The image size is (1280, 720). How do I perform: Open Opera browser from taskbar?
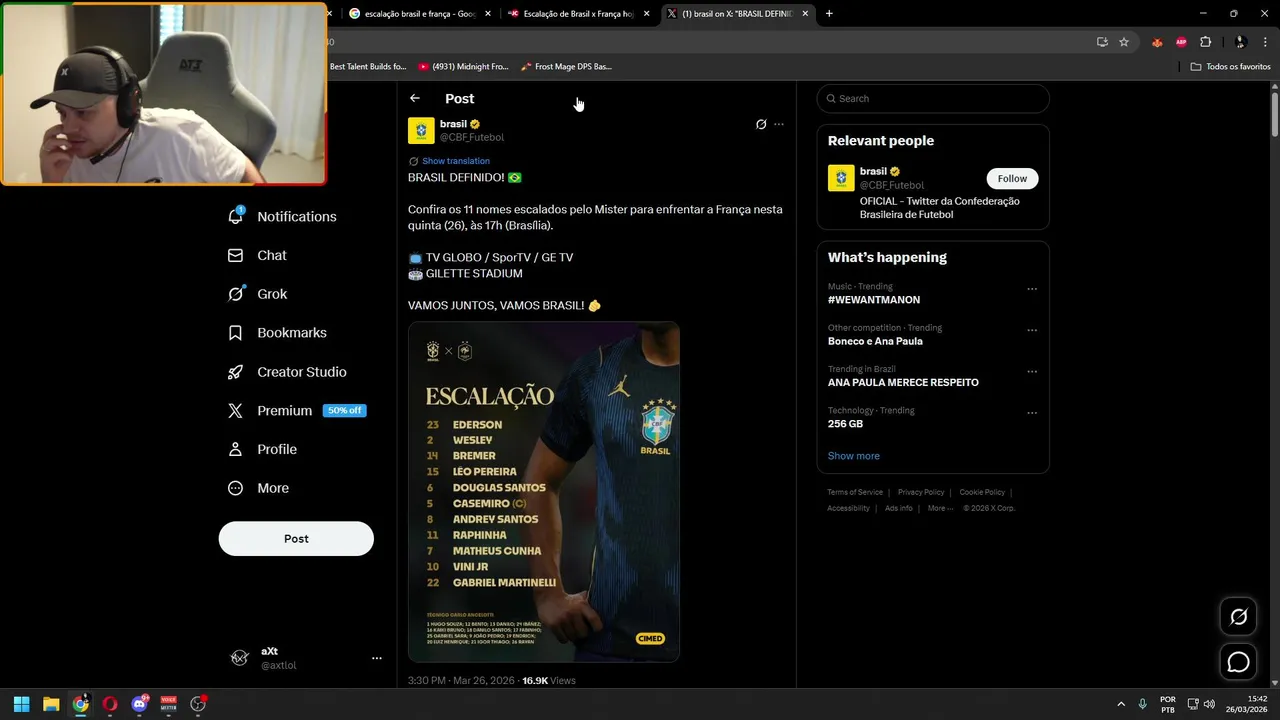pos(110,704)
